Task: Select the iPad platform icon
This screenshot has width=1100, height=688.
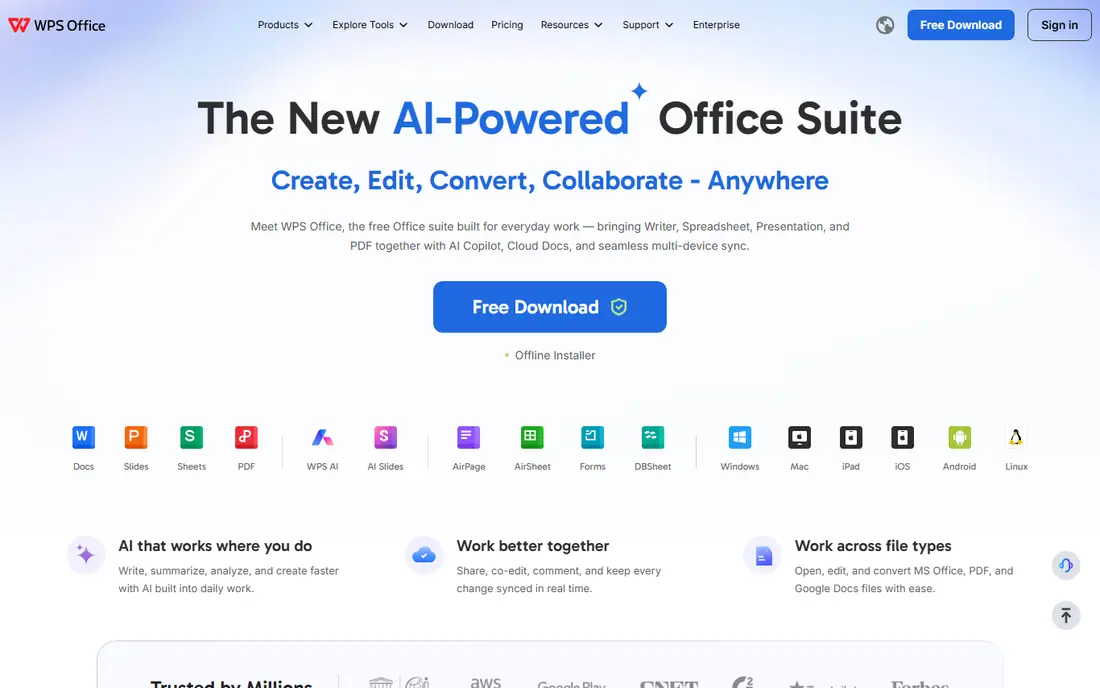Action: [851, 438]
